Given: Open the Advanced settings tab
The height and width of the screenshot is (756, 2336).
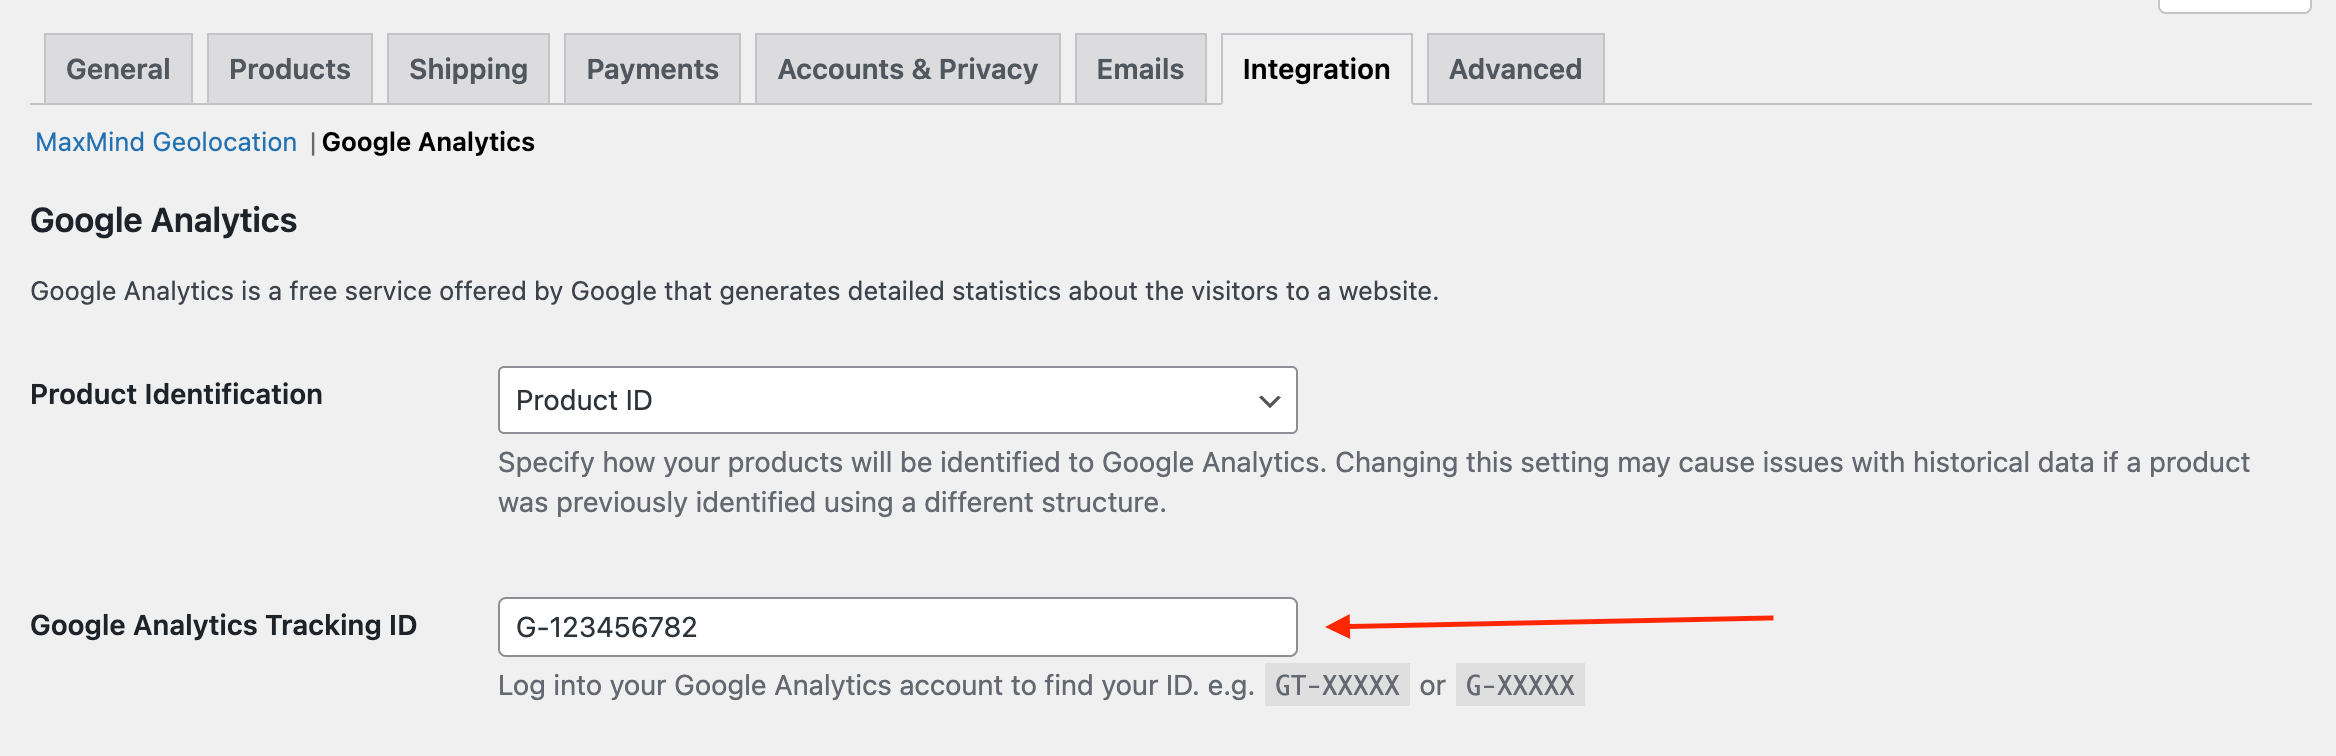Looking at the screenshot, I should [x=1515, y=68].
